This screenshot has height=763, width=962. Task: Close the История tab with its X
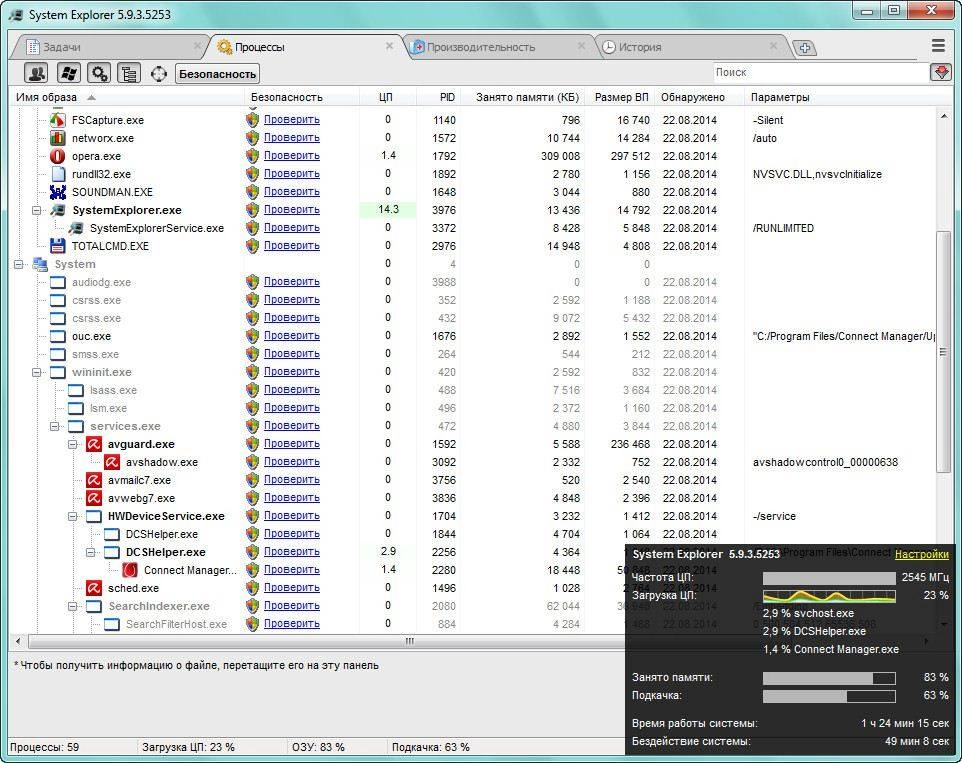click(773, 46)
